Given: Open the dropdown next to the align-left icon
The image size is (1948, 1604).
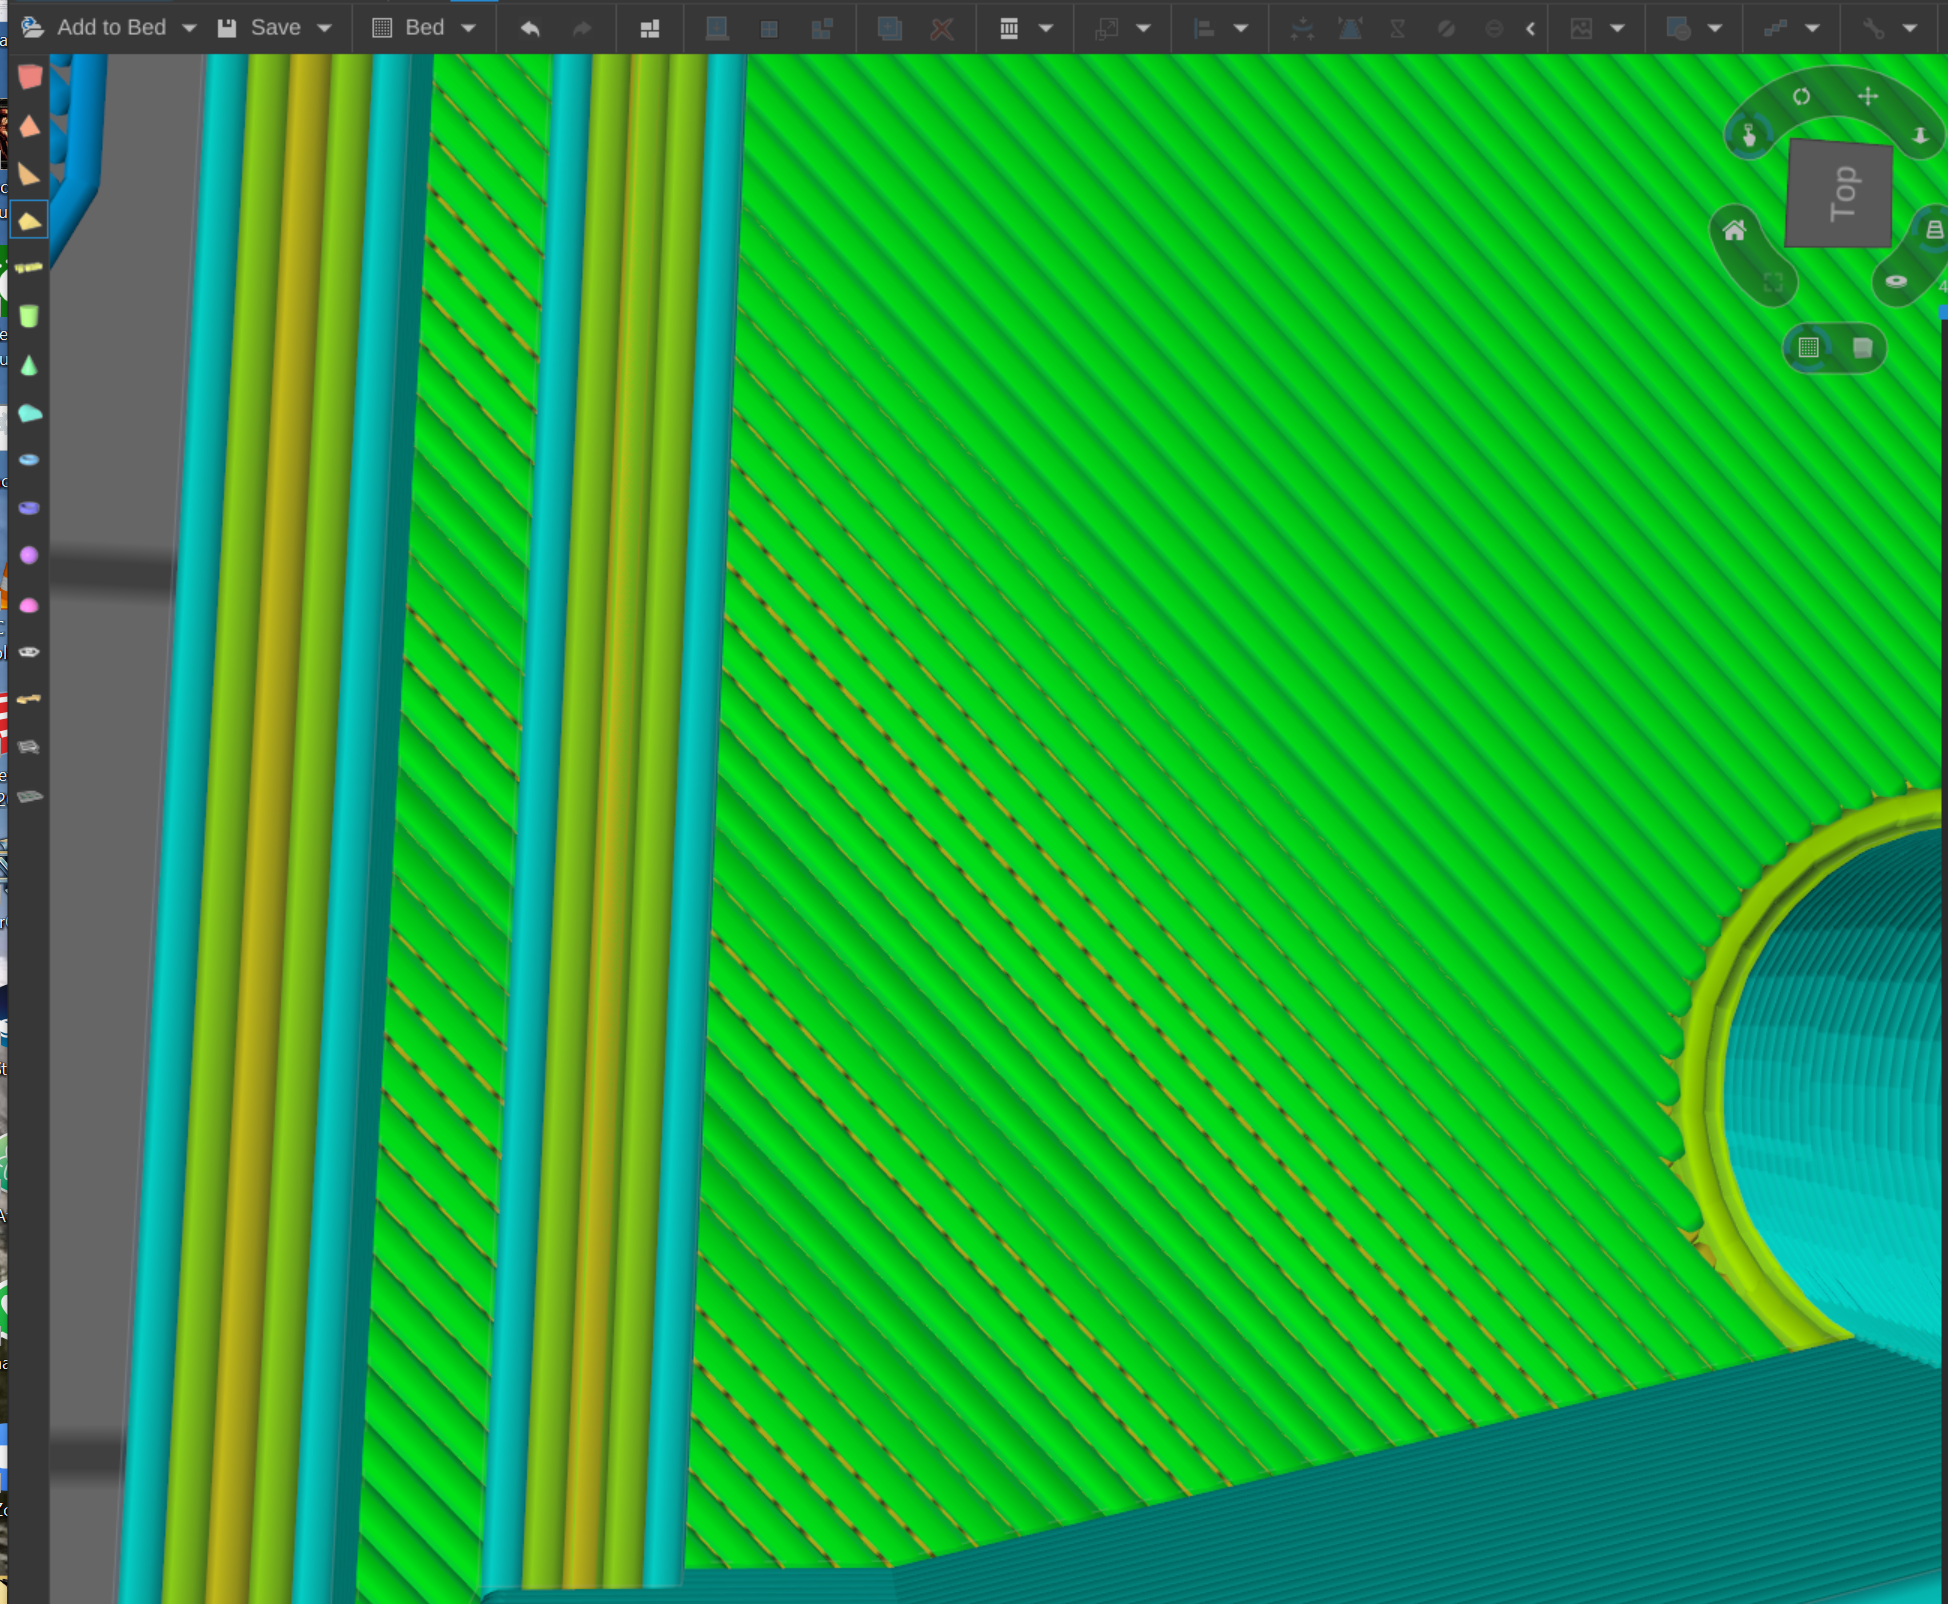Looking at the screenshot, I should (x=1241, y=28).
